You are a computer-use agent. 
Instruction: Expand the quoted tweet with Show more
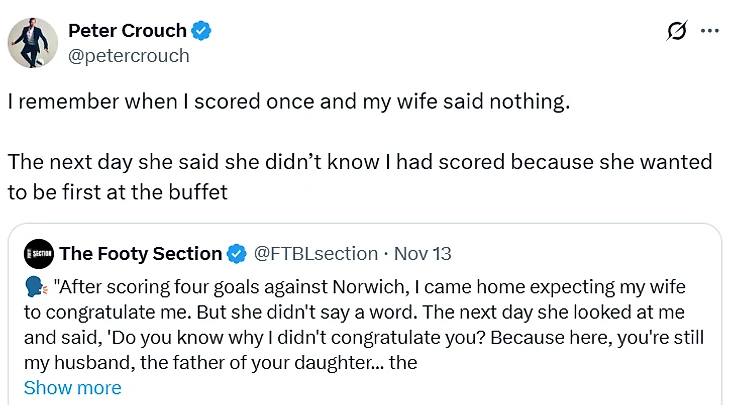coord(72,388)
